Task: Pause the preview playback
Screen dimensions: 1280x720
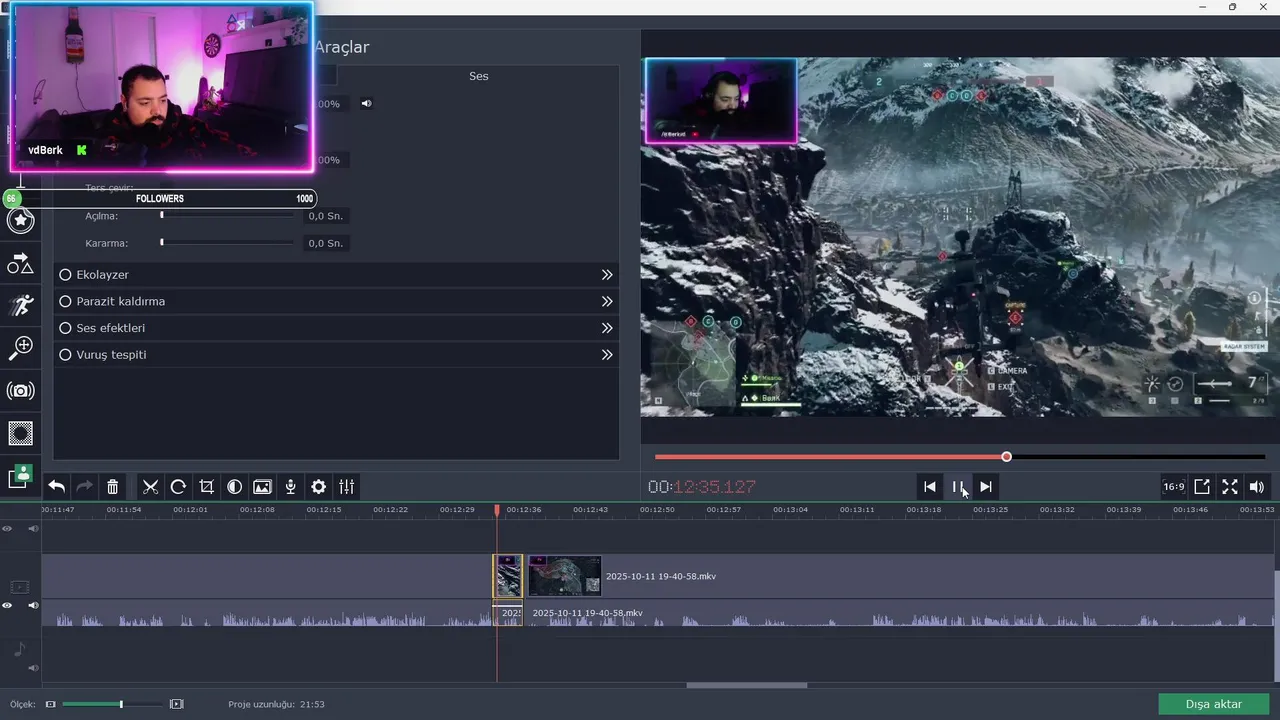Action: [x=958, y=486]
